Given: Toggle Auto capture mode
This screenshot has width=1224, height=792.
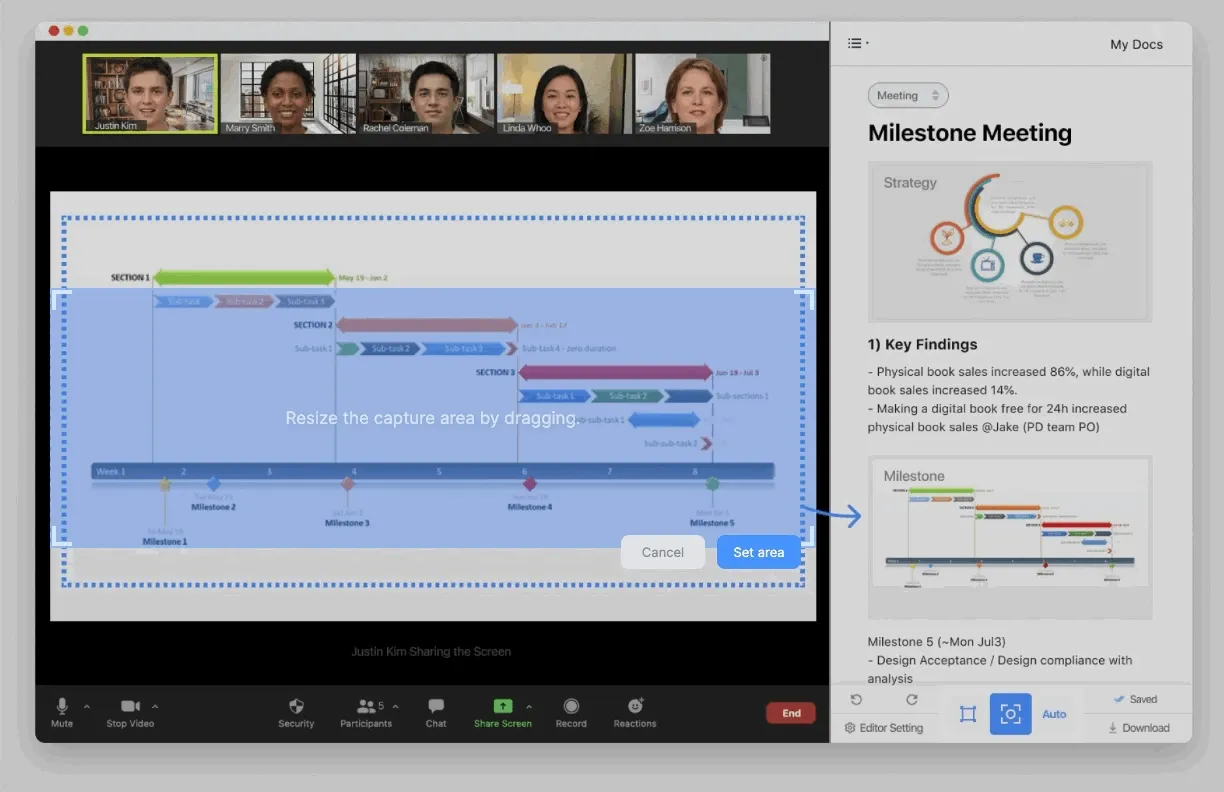Looking at the screenshot, I should [x=1054, y=714].
